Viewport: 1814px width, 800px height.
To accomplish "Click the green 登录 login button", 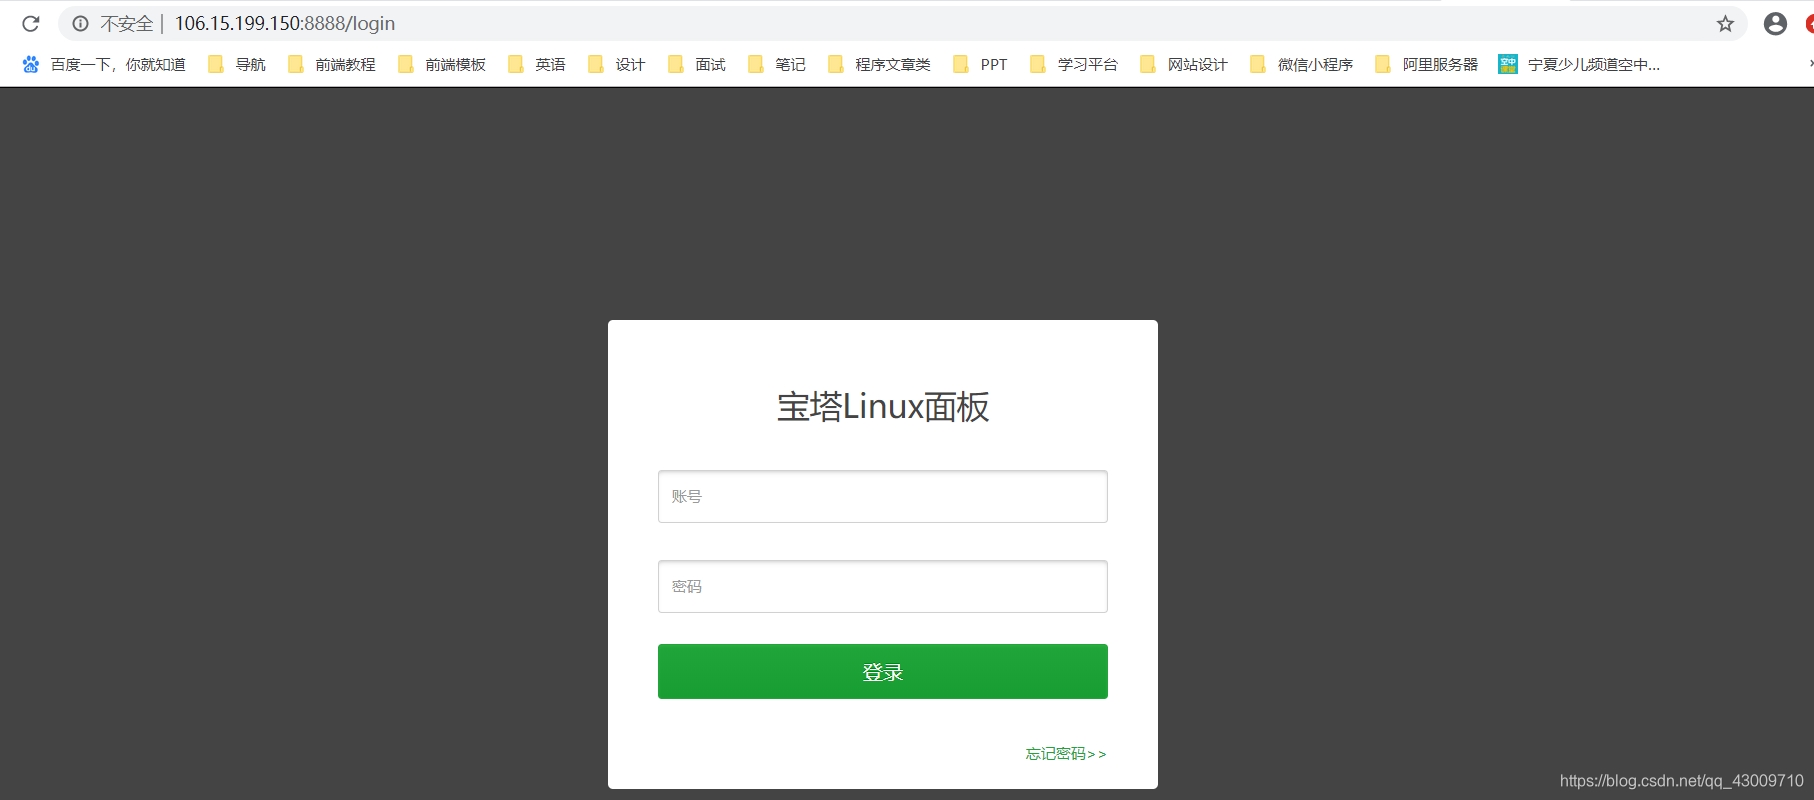I will (x=883, y=671).
